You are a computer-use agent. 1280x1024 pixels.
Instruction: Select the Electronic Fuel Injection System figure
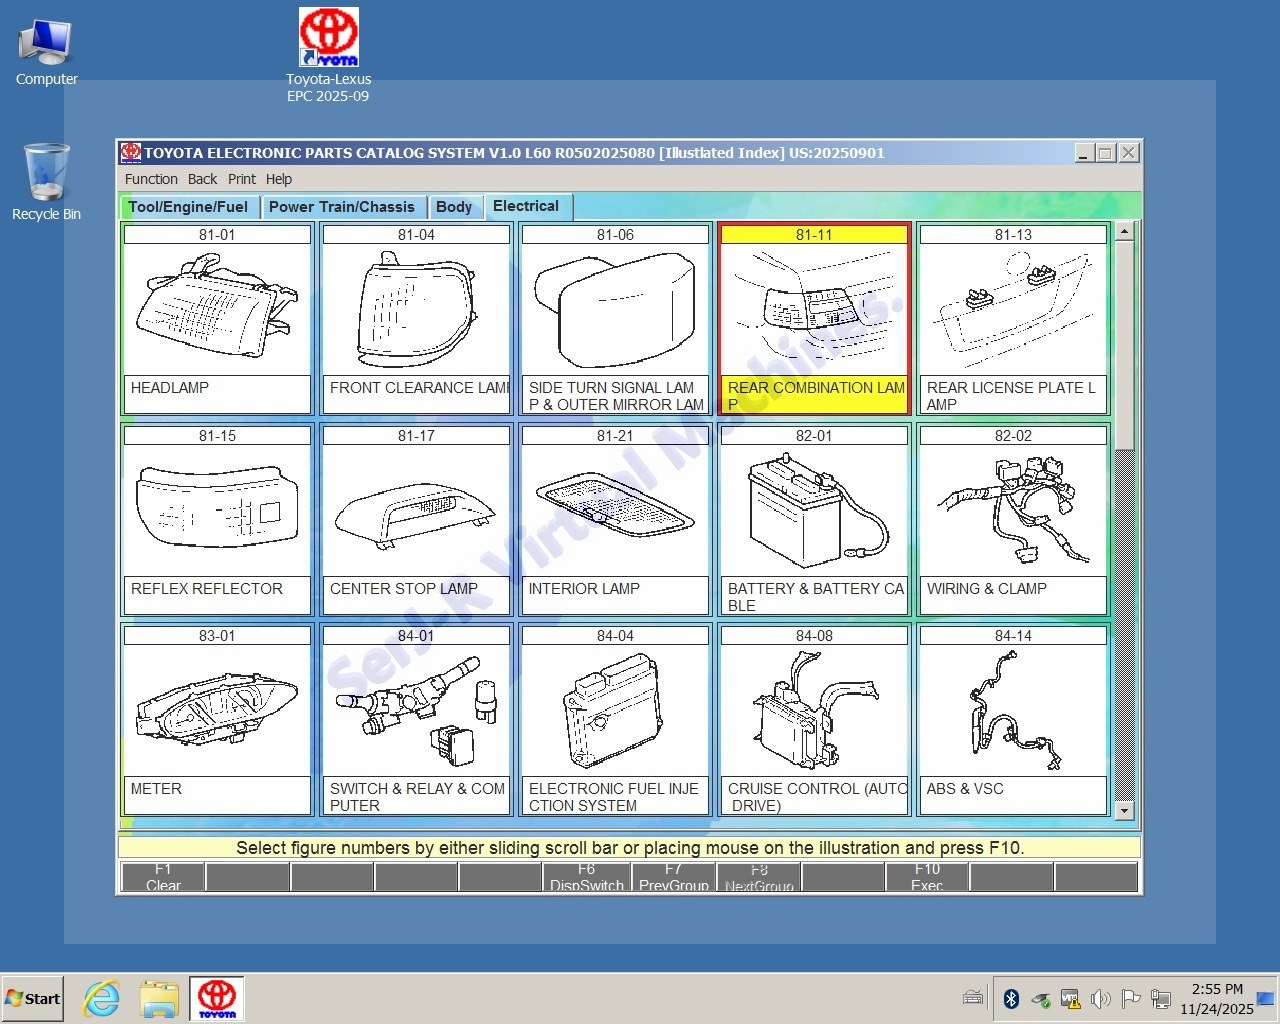click(615, 711)
